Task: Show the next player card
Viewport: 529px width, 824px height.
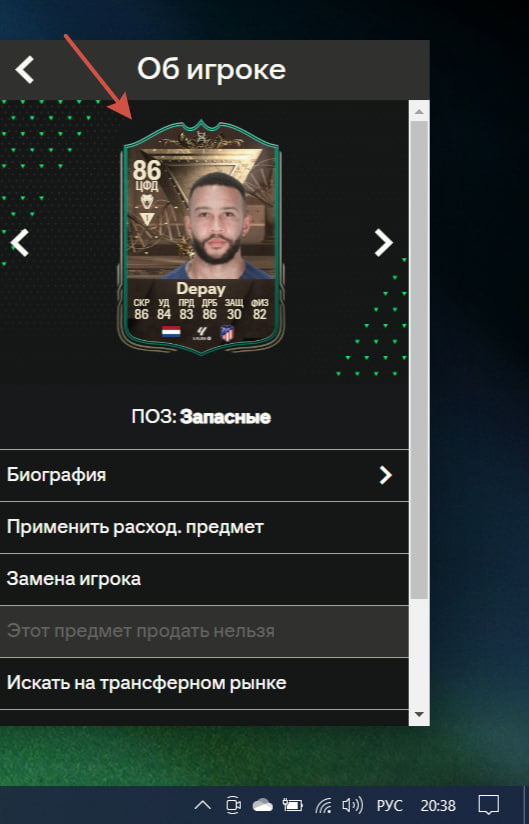Action: coord(383,243)
